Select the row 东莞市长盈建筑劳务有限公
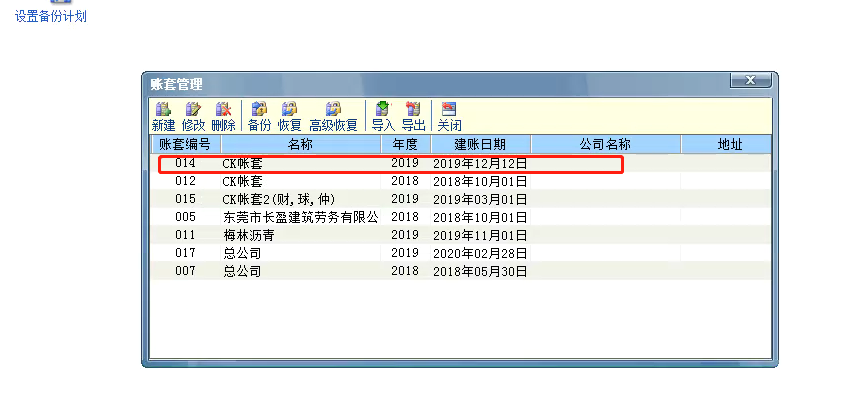 point(461,217)
